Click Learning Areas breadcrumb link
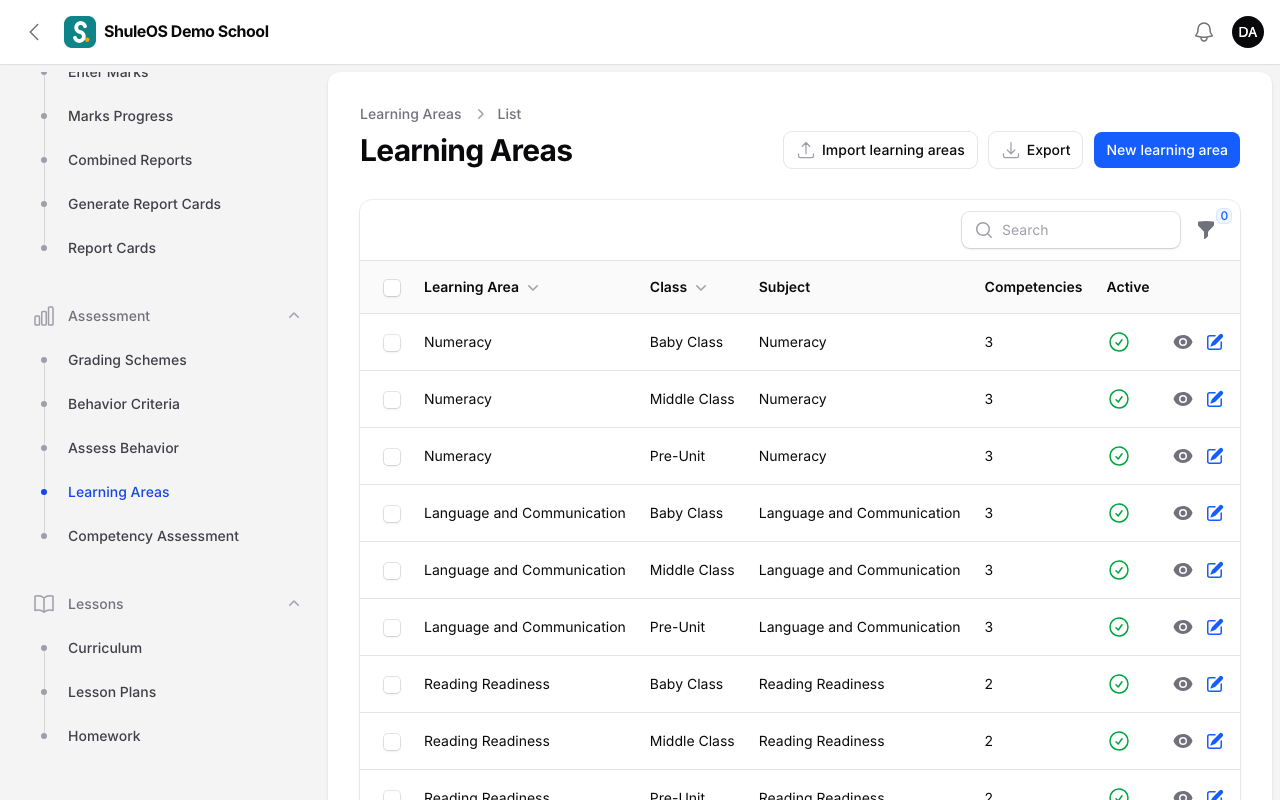 pyautogui.click(x=410, y=114)
